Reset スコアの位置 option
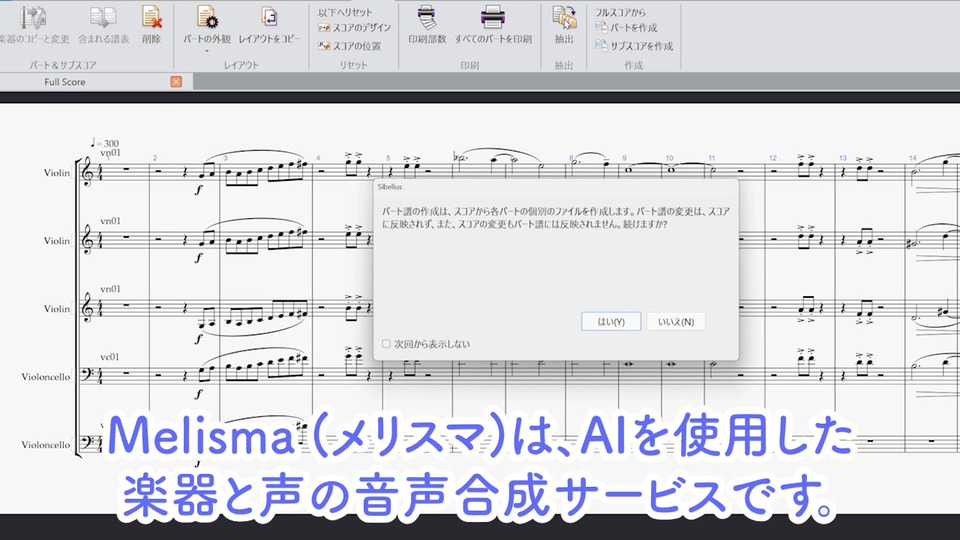Screen dimensions: 960x540 350,46
